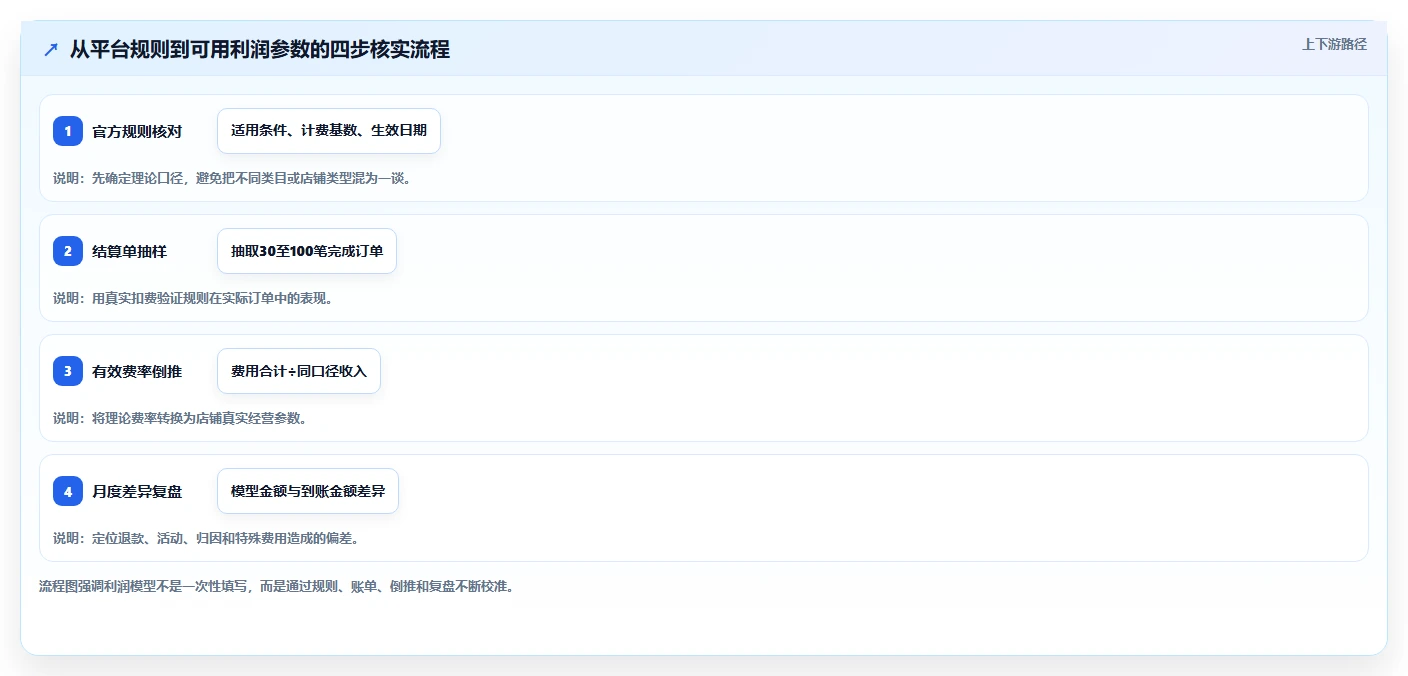Click the 模型金额与到账金额差异 chip
The width and height of the screenshot is (1408, 676).
click(308, 491)
